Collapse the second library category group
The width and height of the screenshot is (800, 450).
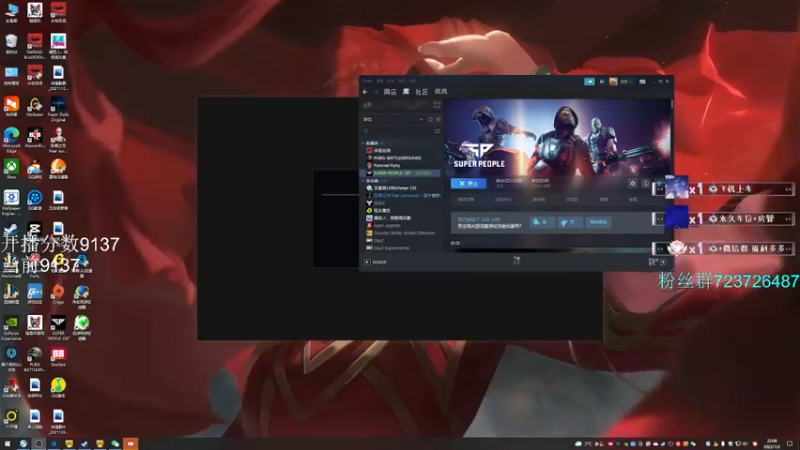(363, 181)
